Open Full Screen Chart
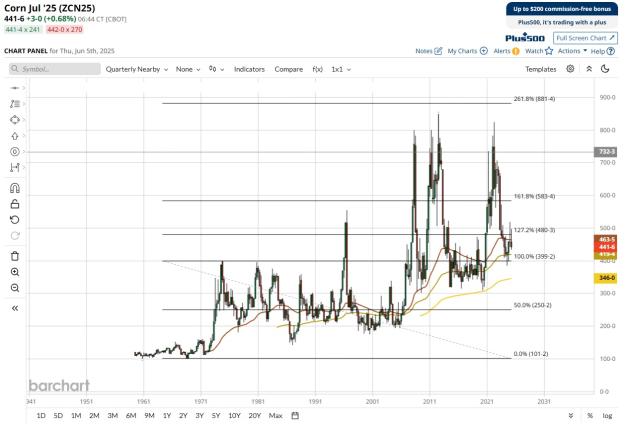The width and height of the screenshot is (625, 430). click(585, 38)
